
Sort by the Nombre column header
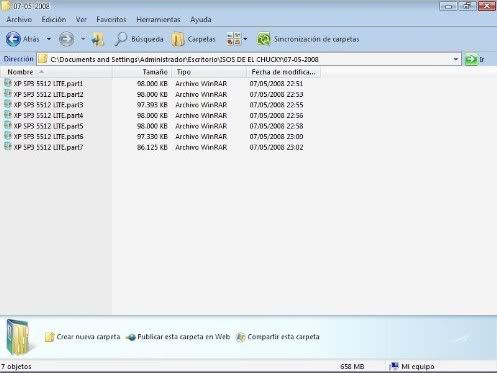point(56,72)
